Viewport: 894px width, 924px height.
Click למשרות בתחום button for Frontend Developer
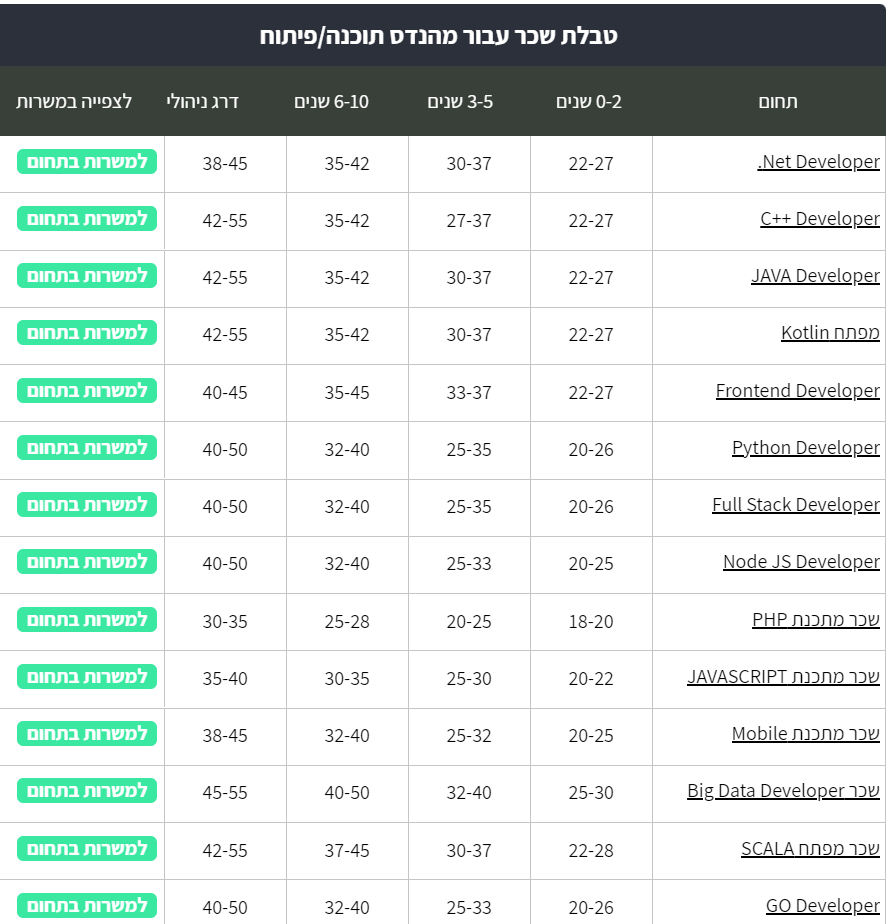[x=88, y=390]
